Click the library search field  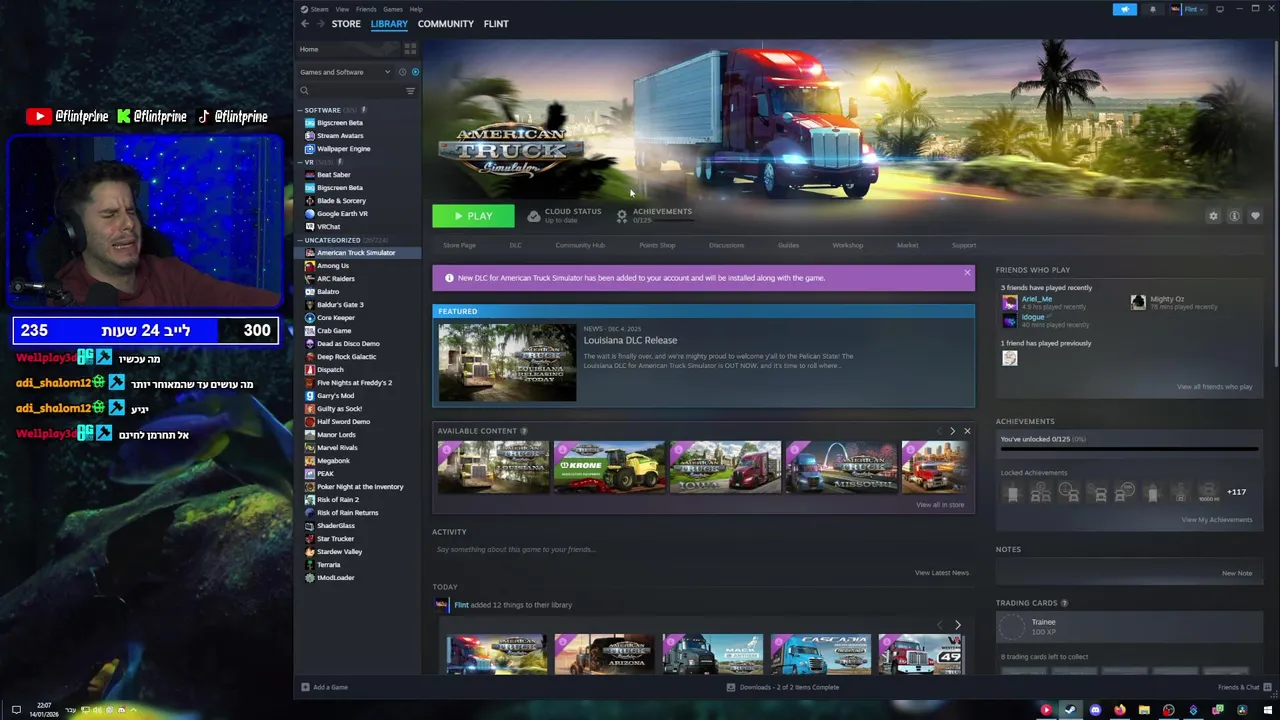pos(355,91)
